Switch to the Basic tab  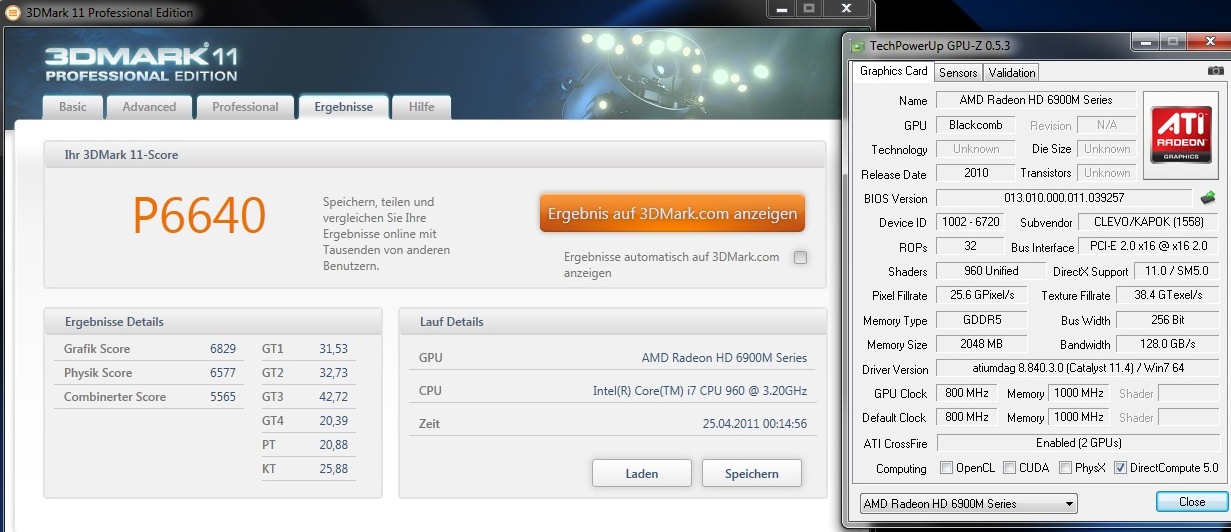click(73, 107)
